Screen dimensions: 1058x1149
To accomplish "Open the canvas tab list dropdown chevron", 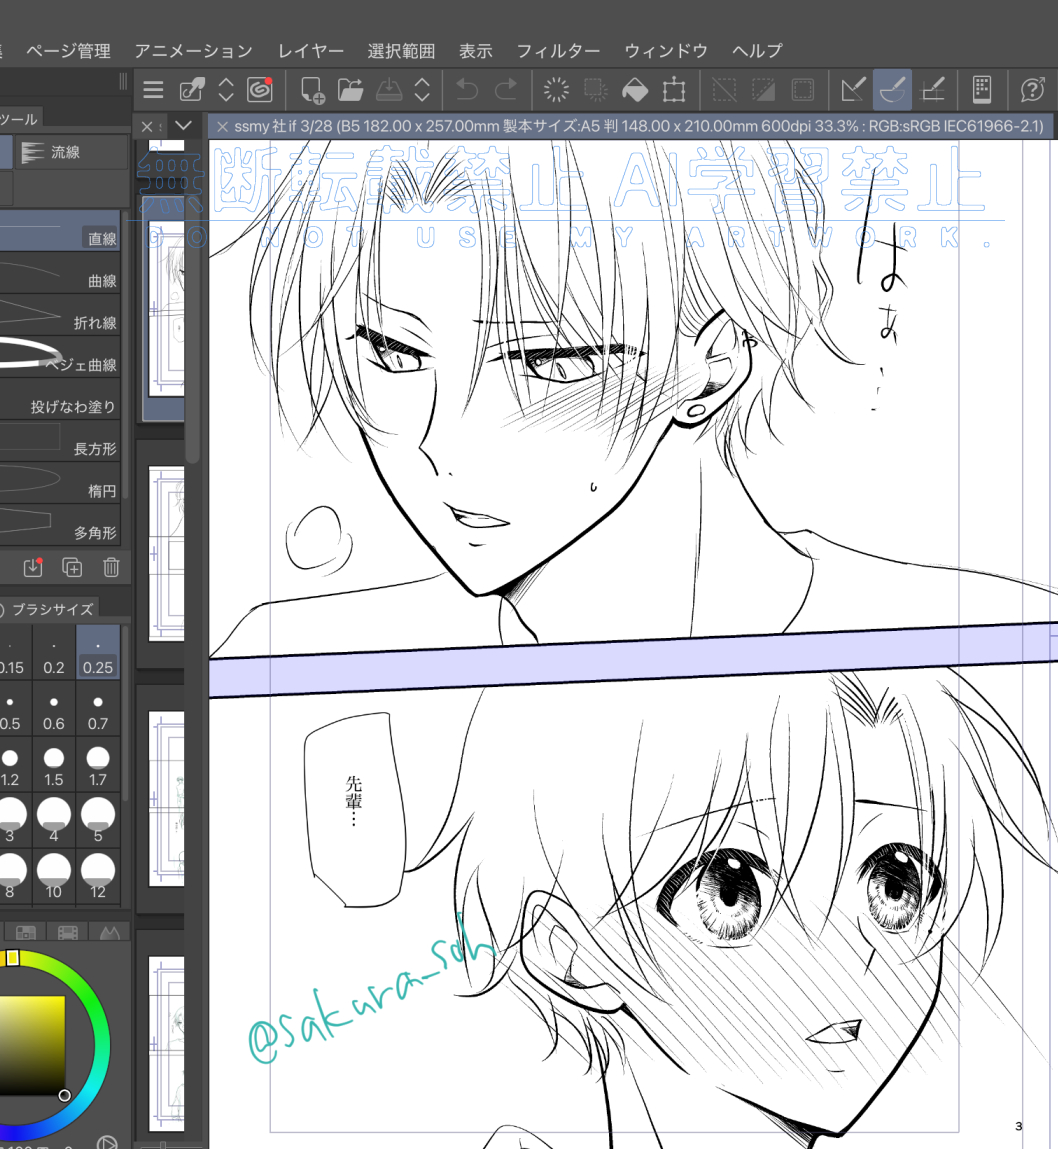I will tap(183, 125).
